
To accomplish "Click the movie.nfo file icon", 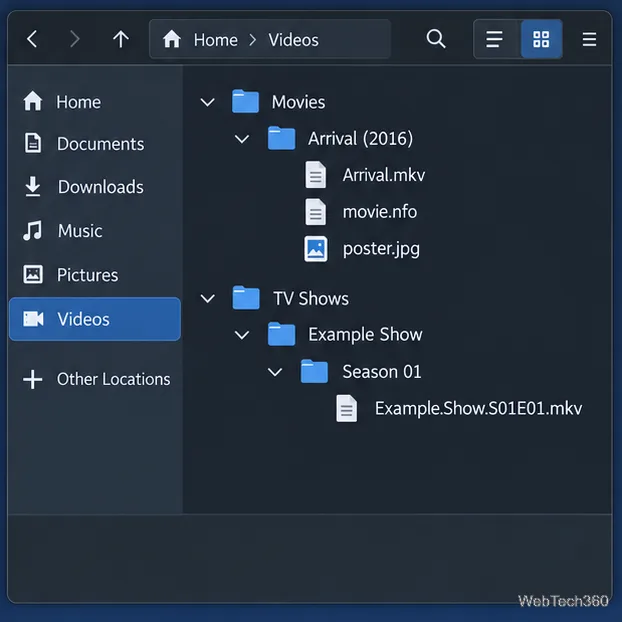I will click(315, 212).
